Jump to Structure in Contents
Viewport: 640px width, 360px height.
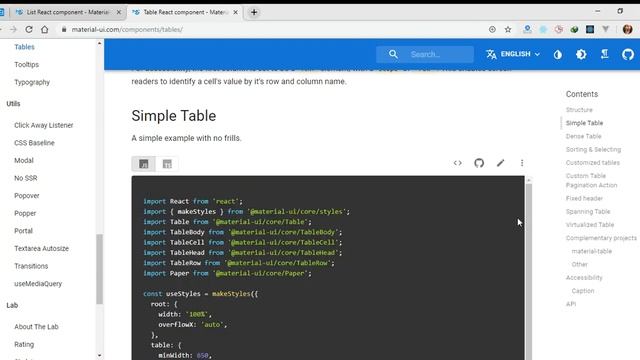click(x=579, y=110)
